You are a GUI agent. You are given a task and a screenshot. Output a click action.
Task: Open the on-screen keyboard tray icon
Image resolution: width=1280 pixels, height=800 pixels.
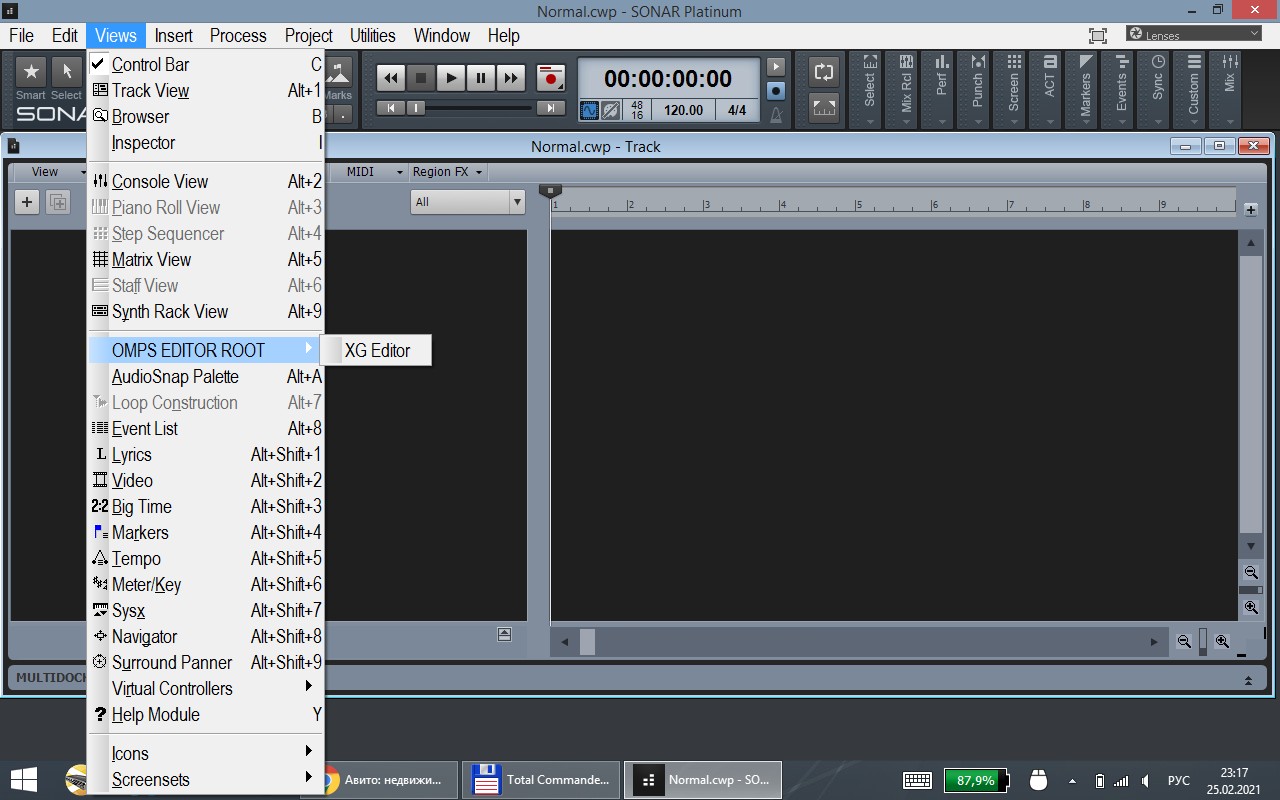(x=917, y=780)
